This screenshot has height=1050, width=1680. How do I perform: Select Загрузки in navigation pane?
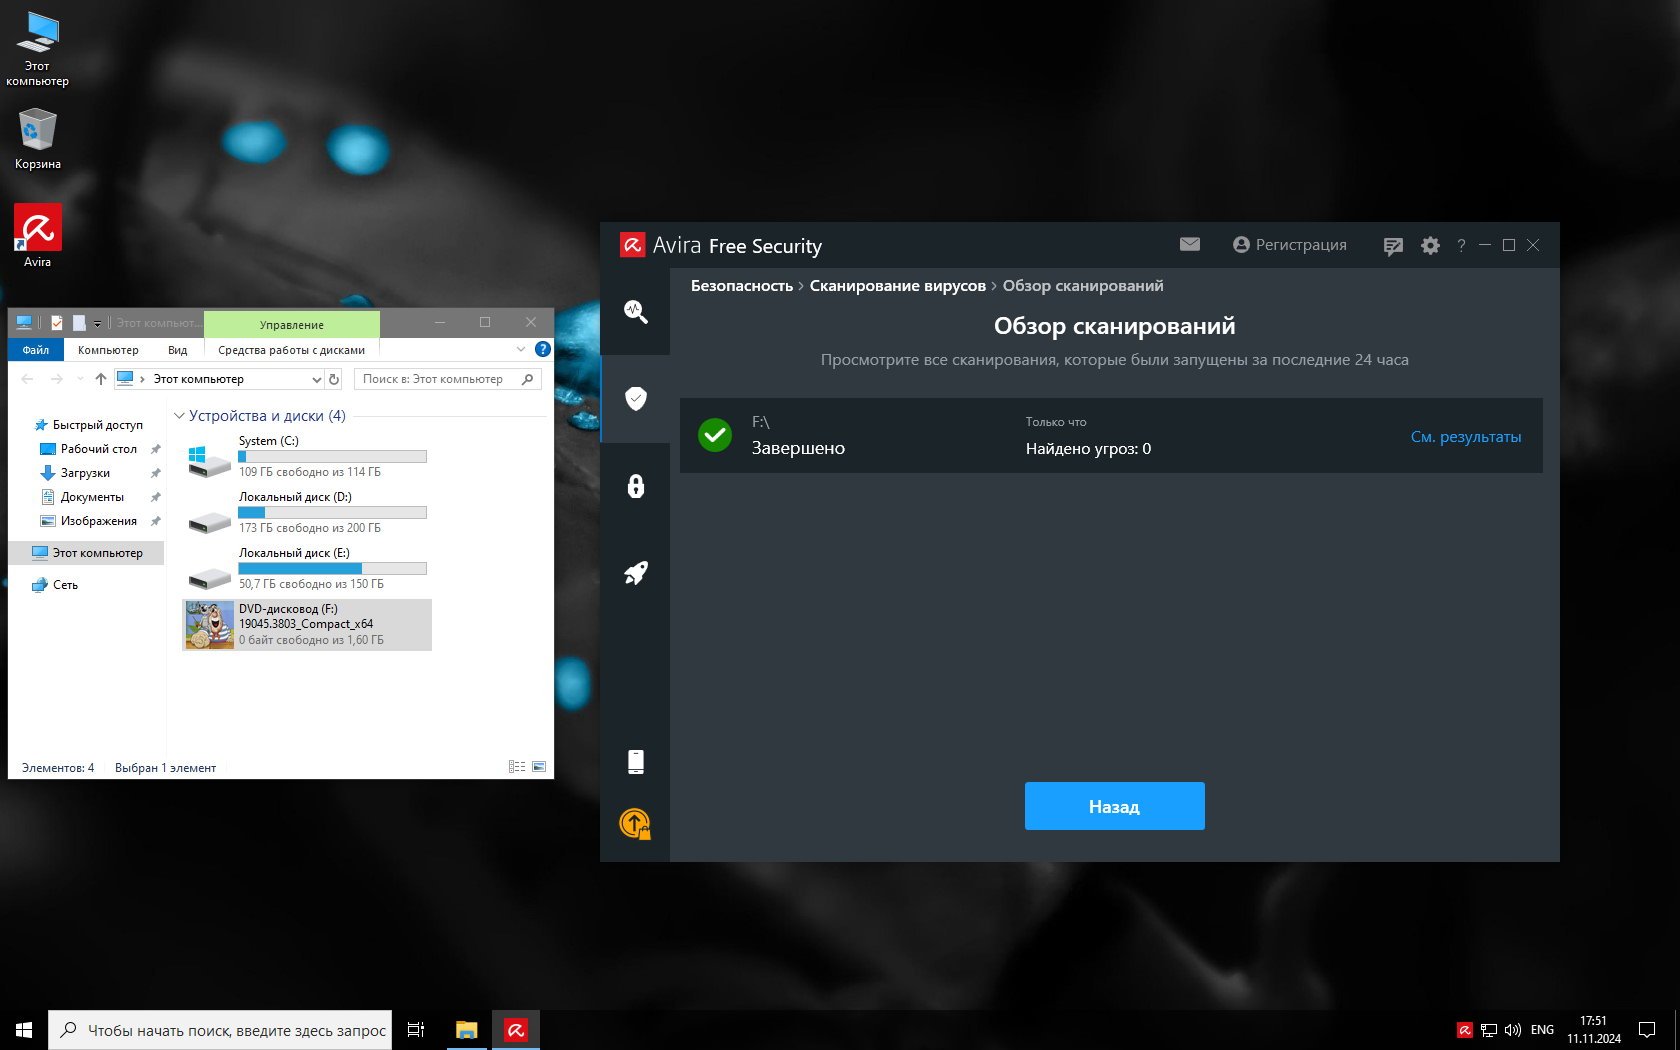point(75,473)
